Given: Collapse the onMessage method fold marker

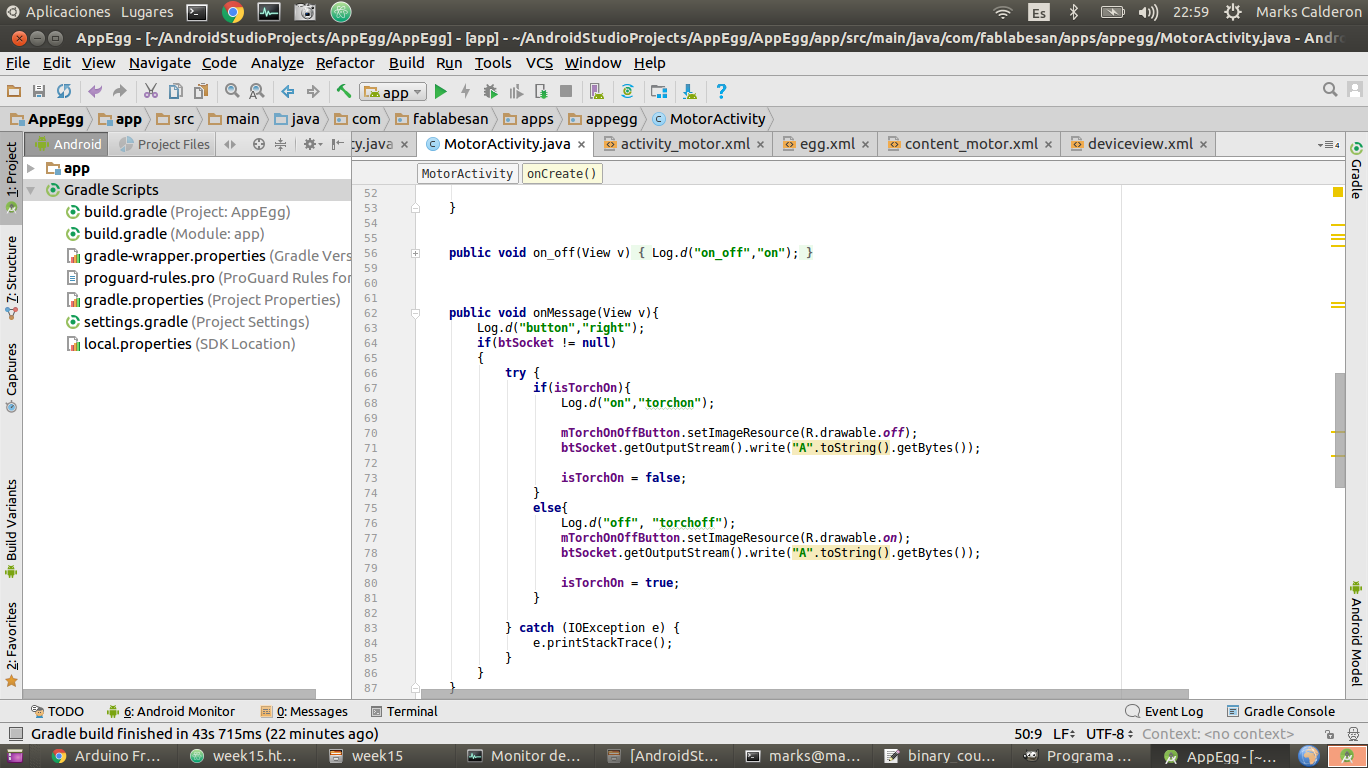Looking at the screenshot, I should pyautogui.click(x=415, y=313).
